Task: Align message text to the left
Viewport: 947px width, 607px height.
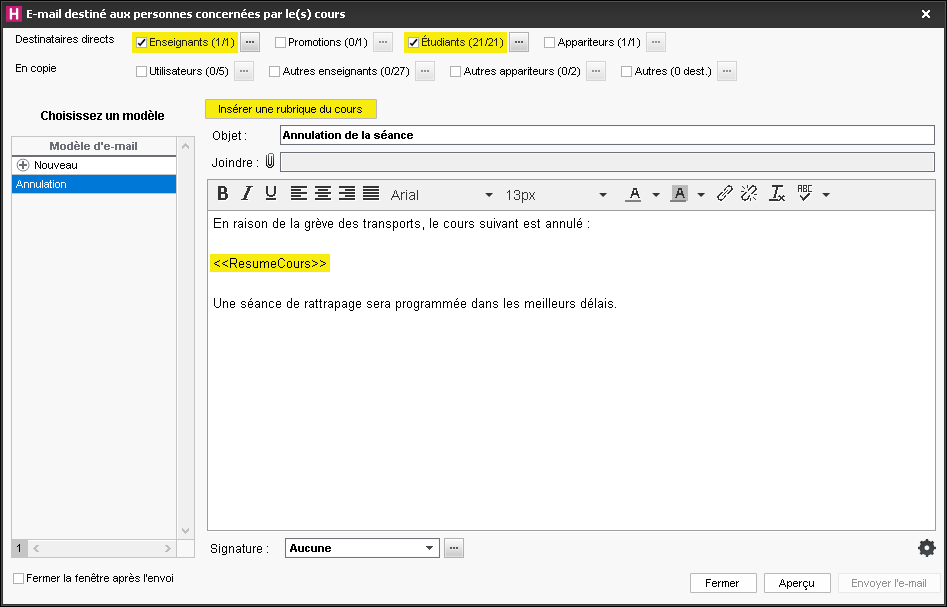Action: point(299,194)
